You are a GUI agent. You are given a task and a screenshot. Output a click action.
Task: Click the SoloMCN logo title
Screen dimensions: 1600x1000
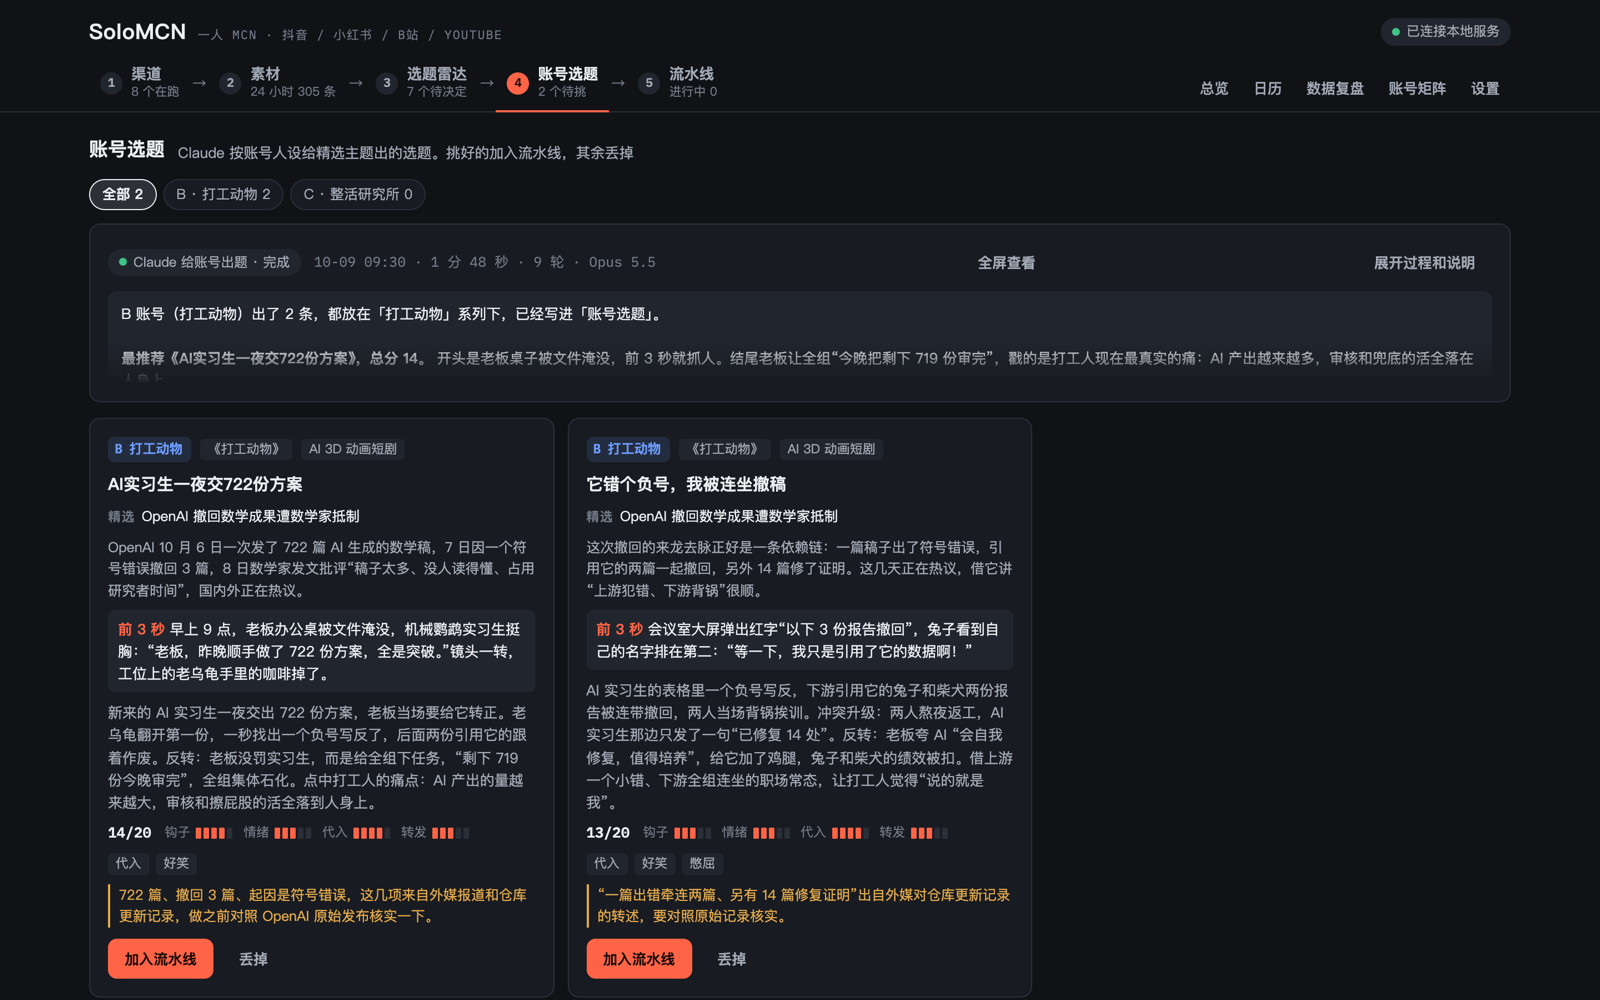tap(137, 32)
